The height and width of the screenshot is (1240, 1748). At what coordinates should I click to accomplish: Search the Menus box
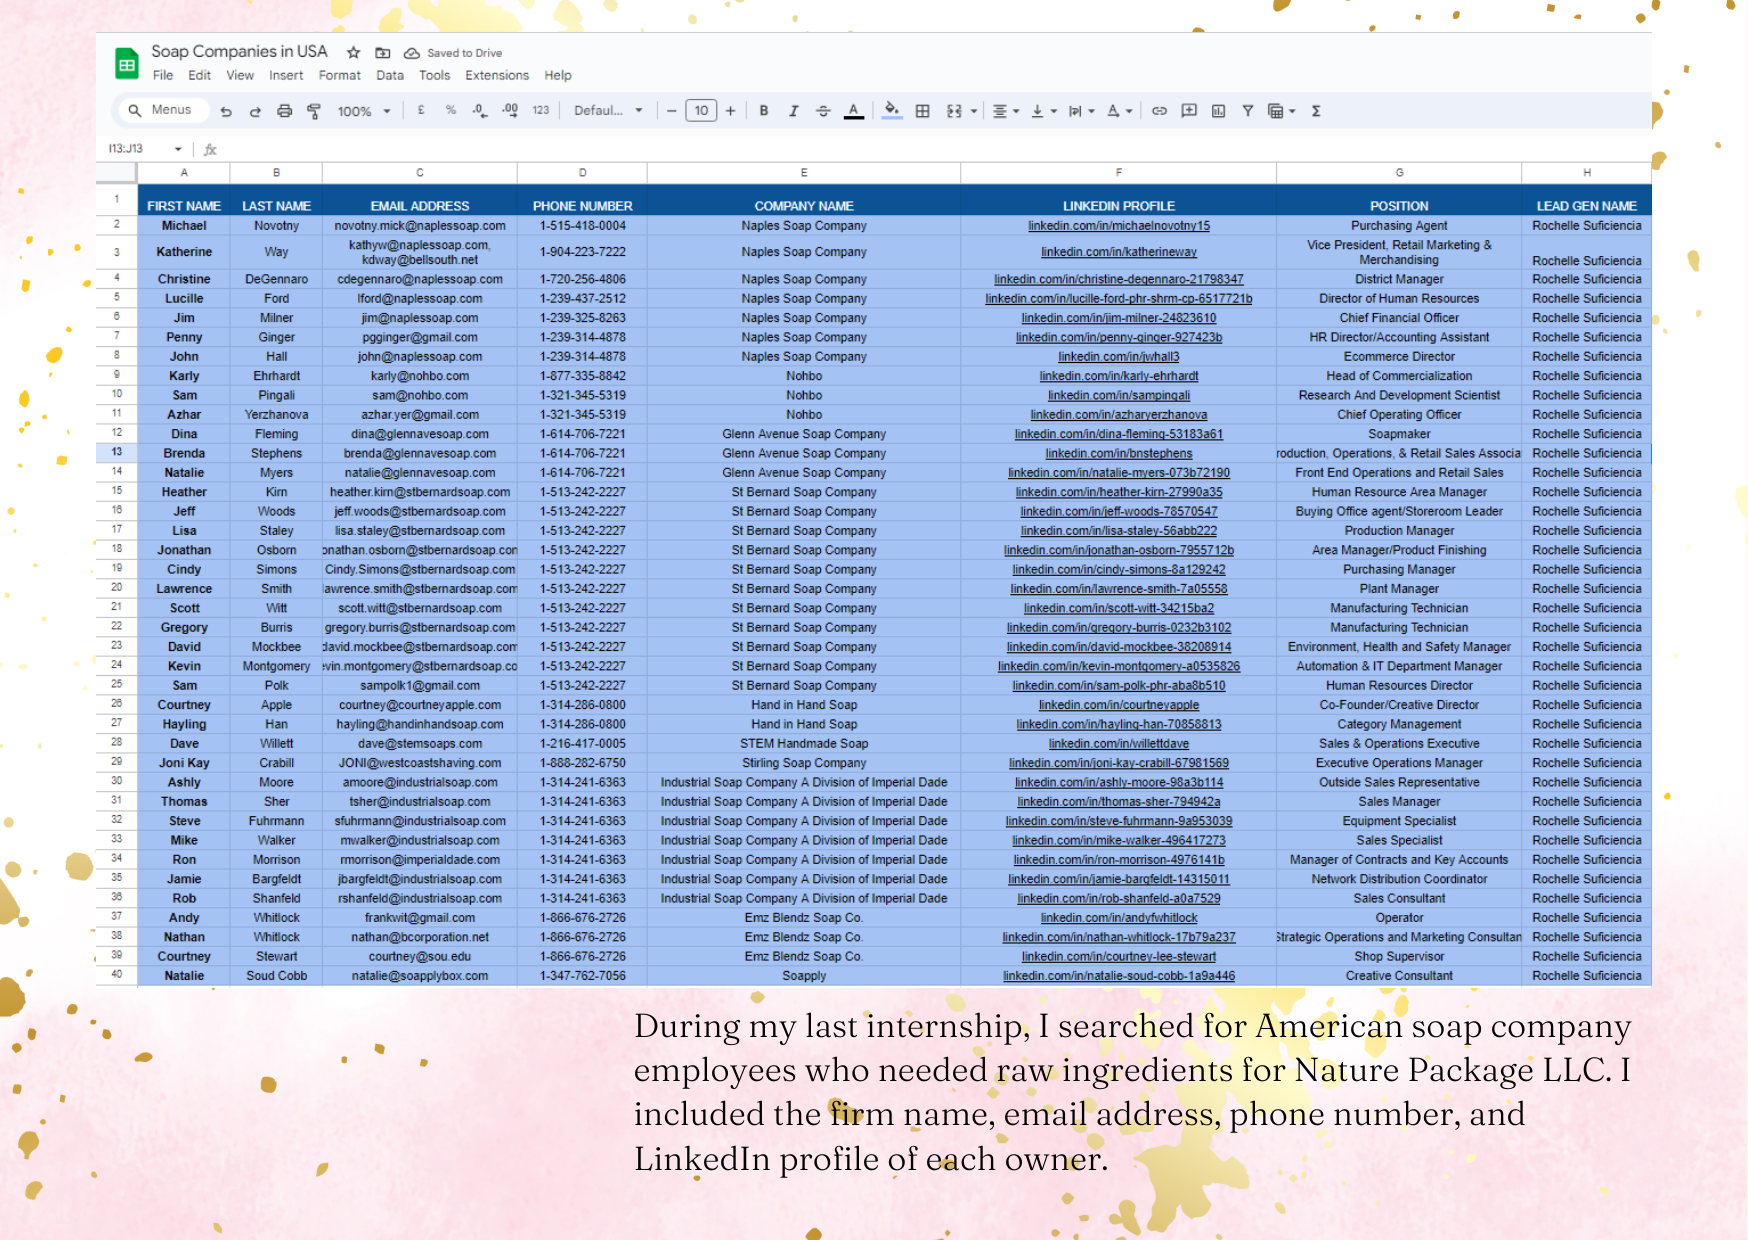click(162, 110)
